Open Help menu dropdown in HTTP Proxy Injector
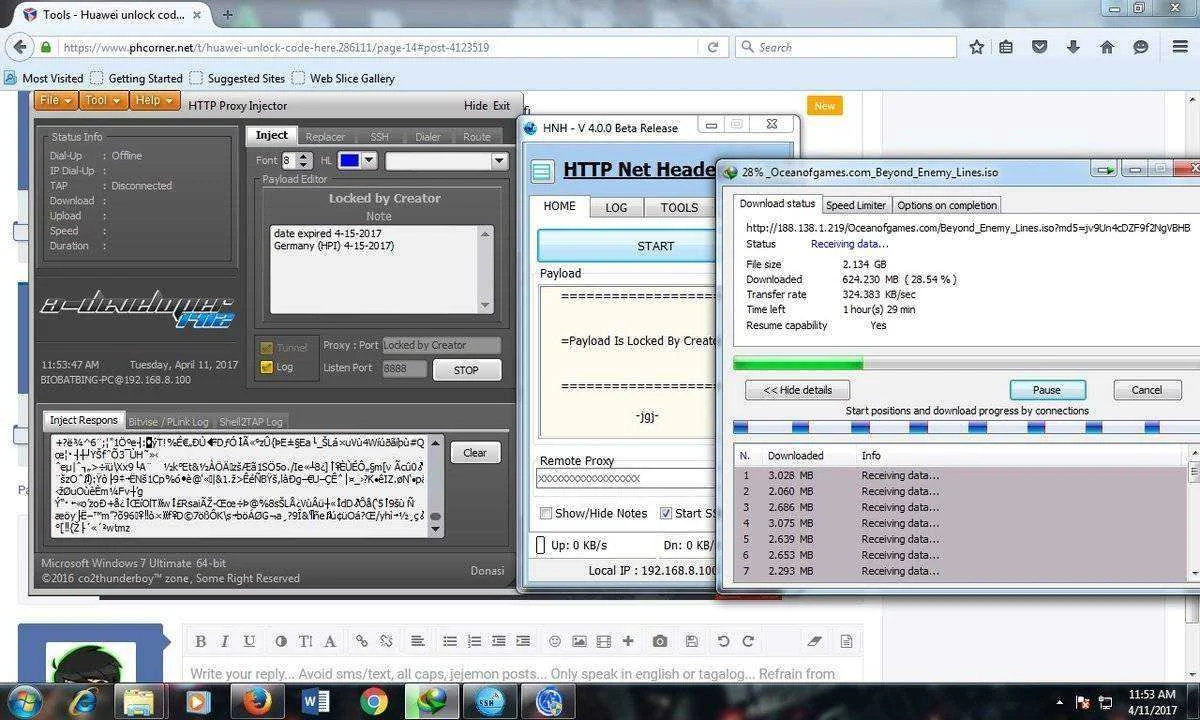The image size is (1200, 720). pyautogui.click(x=154, y=100)
